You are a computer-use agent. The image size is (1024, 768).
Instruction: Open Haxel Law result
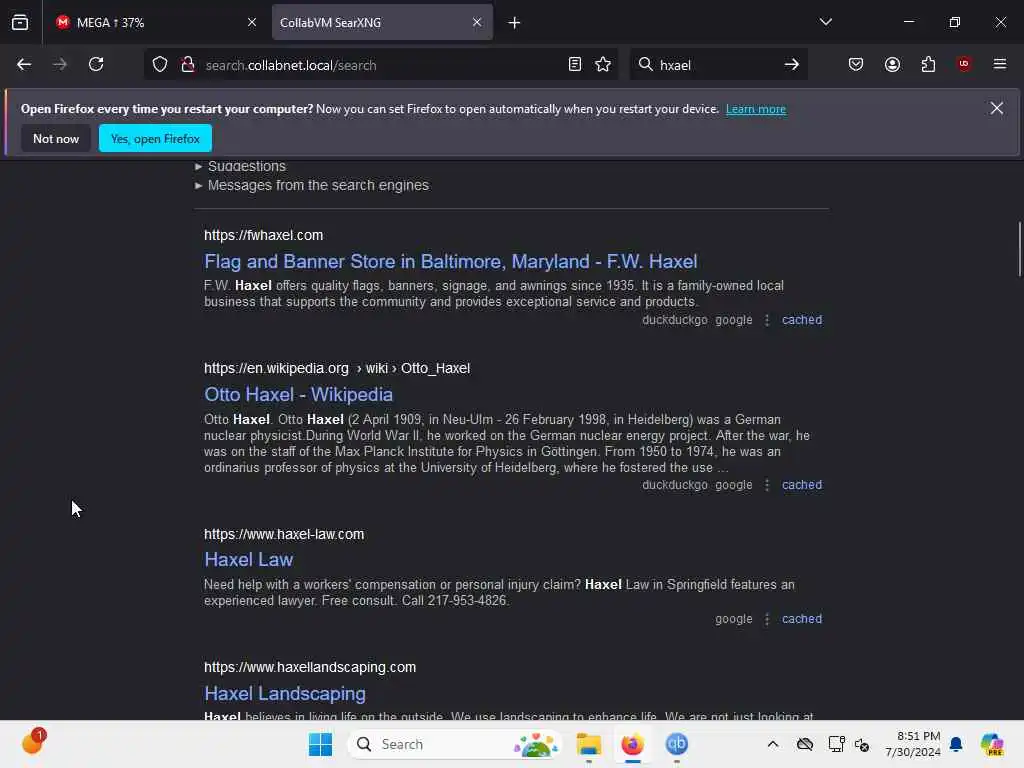[248, 560]
